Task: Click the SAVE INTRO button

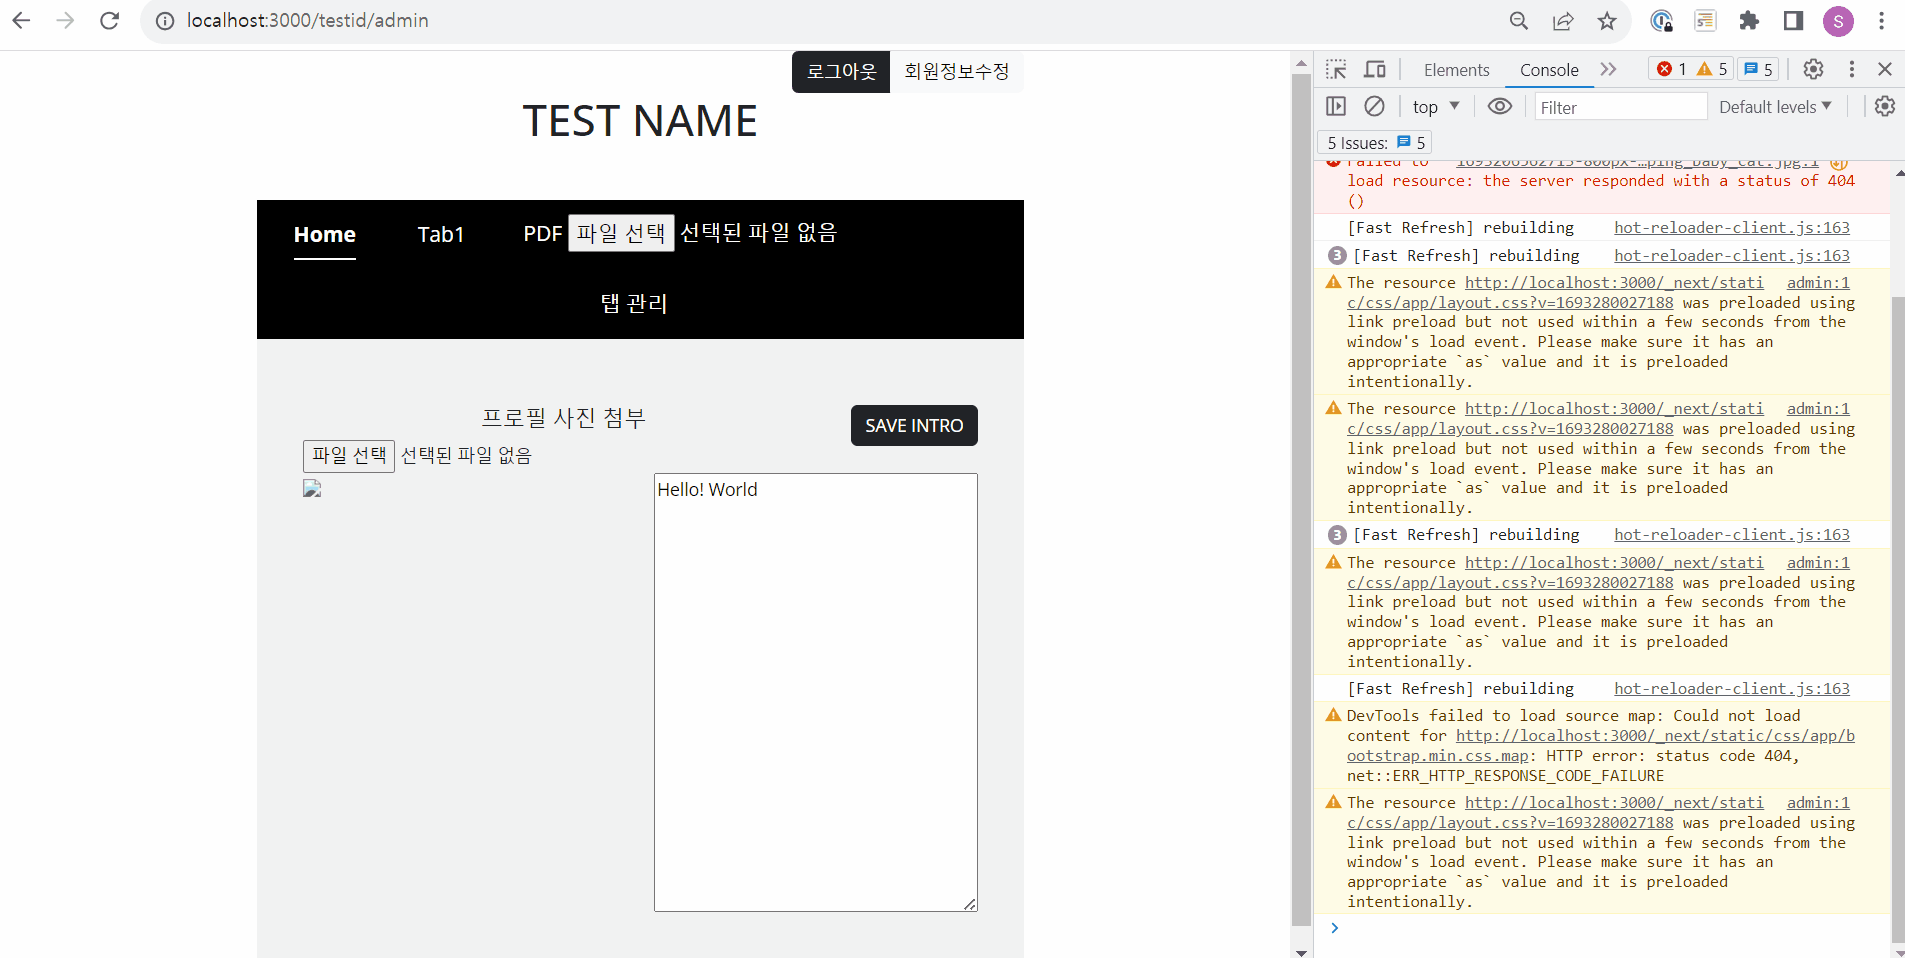Action: click(914, 426)
